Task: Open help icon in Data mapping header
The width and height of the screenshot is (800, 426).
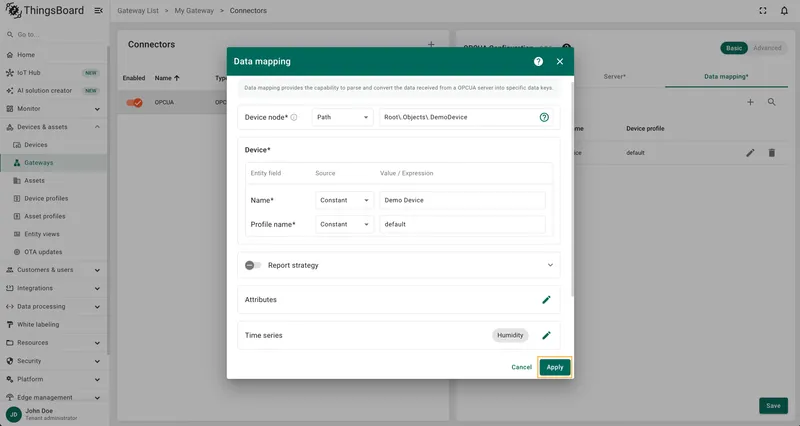Action: (x=538, y=61)
